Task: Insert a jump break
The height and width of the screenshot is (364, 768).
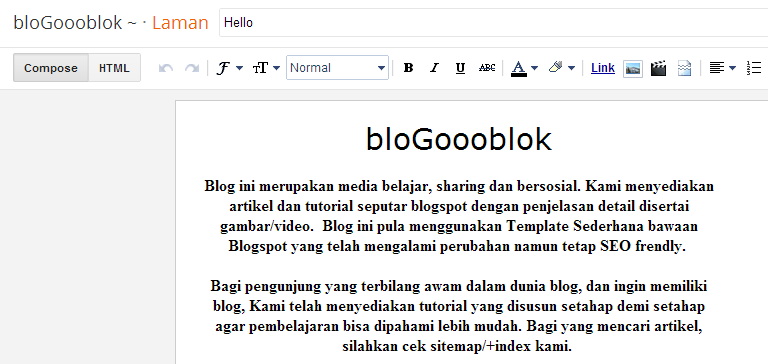Action: click(x=685, y=68)
